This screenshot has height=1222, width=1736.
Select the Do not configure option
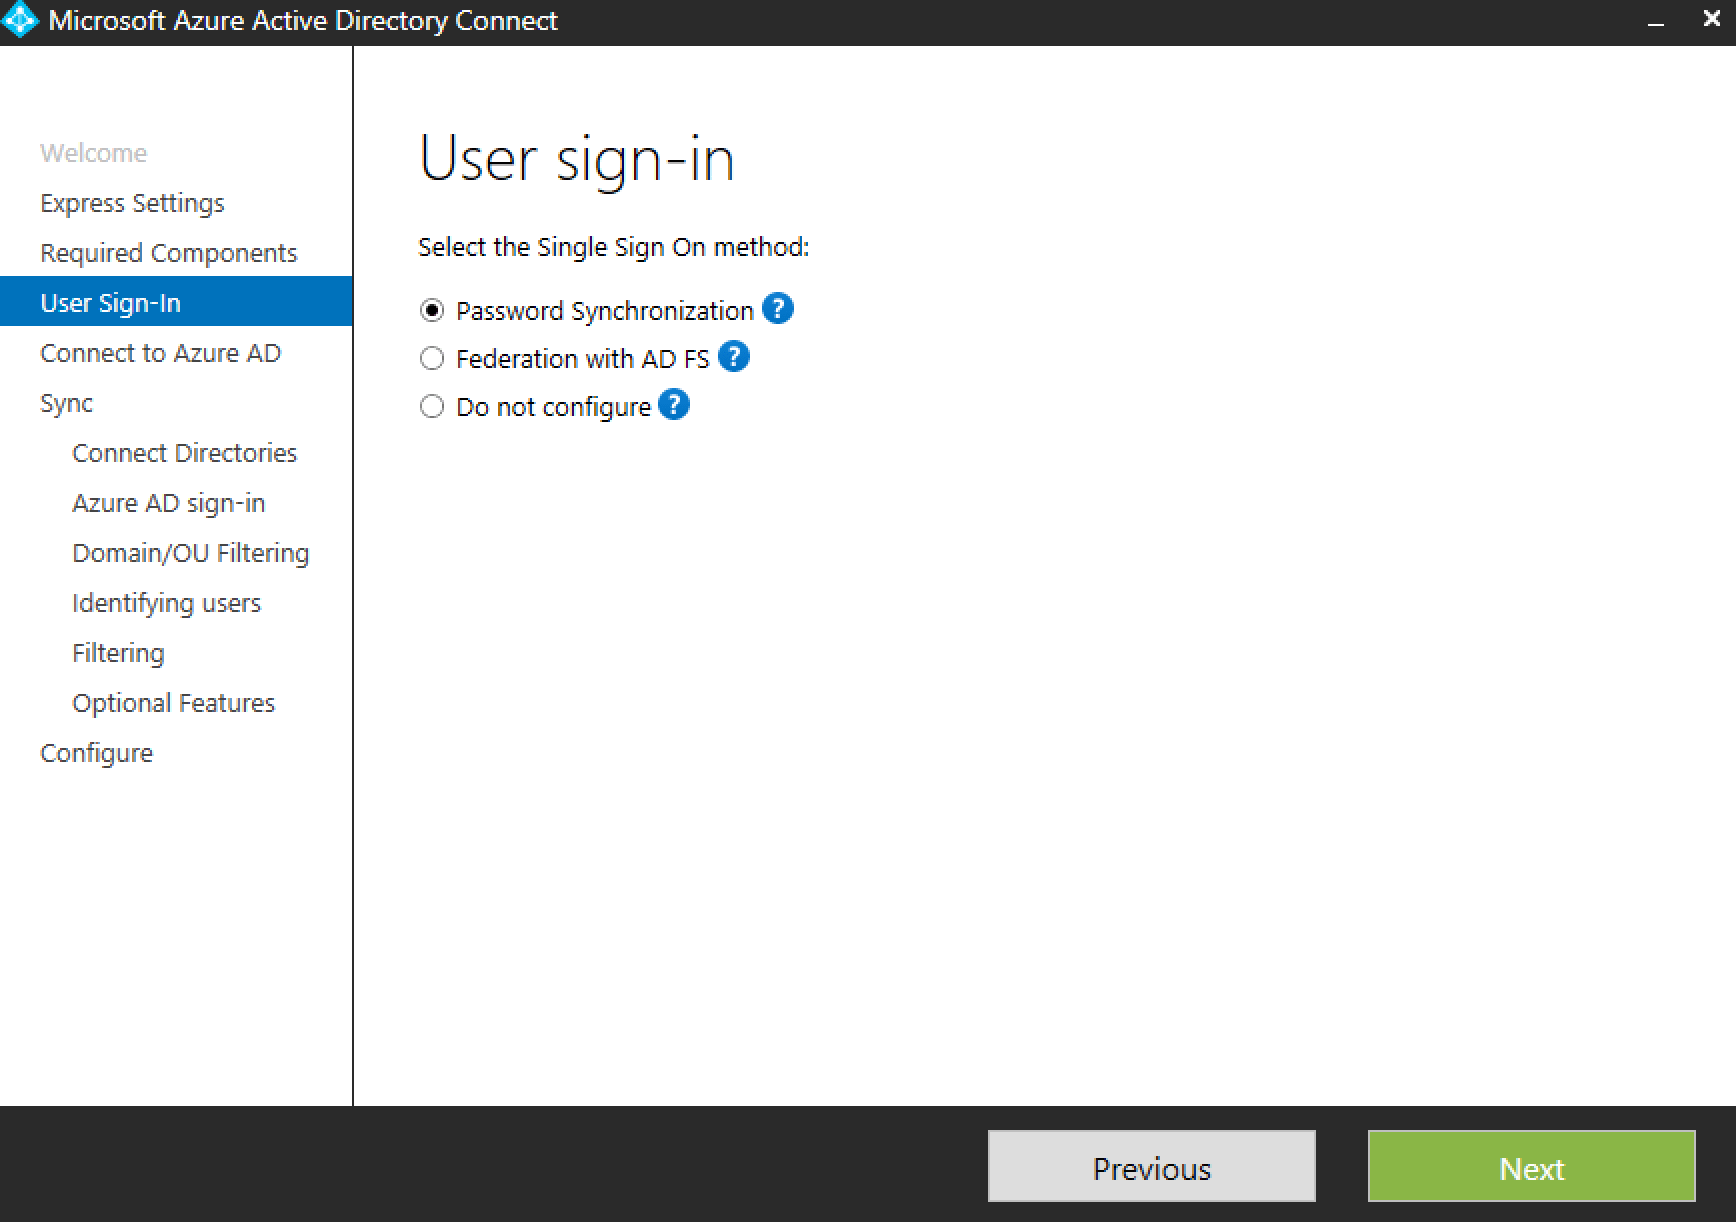pyautogui.click(x=431, y=406)
